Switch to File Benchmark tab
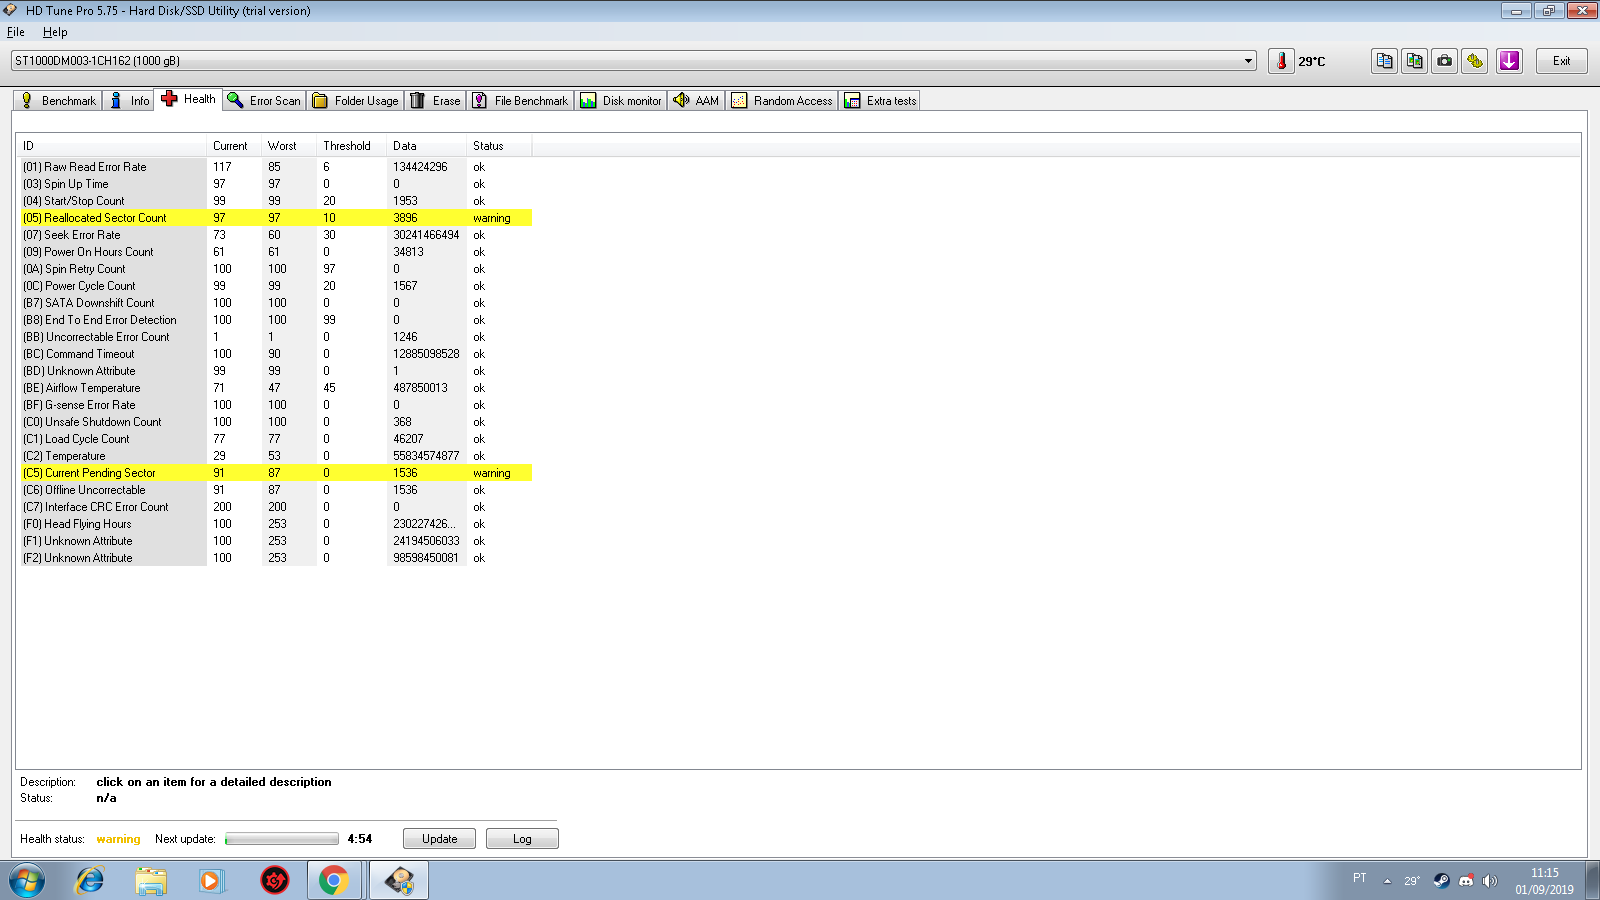 tap(520, 100)
